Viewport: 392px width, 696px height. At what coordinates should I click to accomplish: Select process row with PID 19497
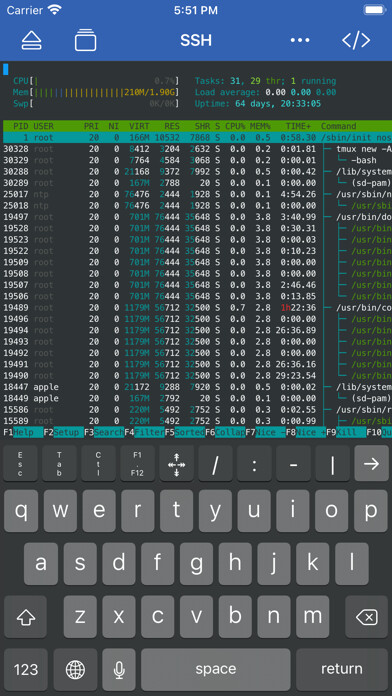tap(198, 217)
